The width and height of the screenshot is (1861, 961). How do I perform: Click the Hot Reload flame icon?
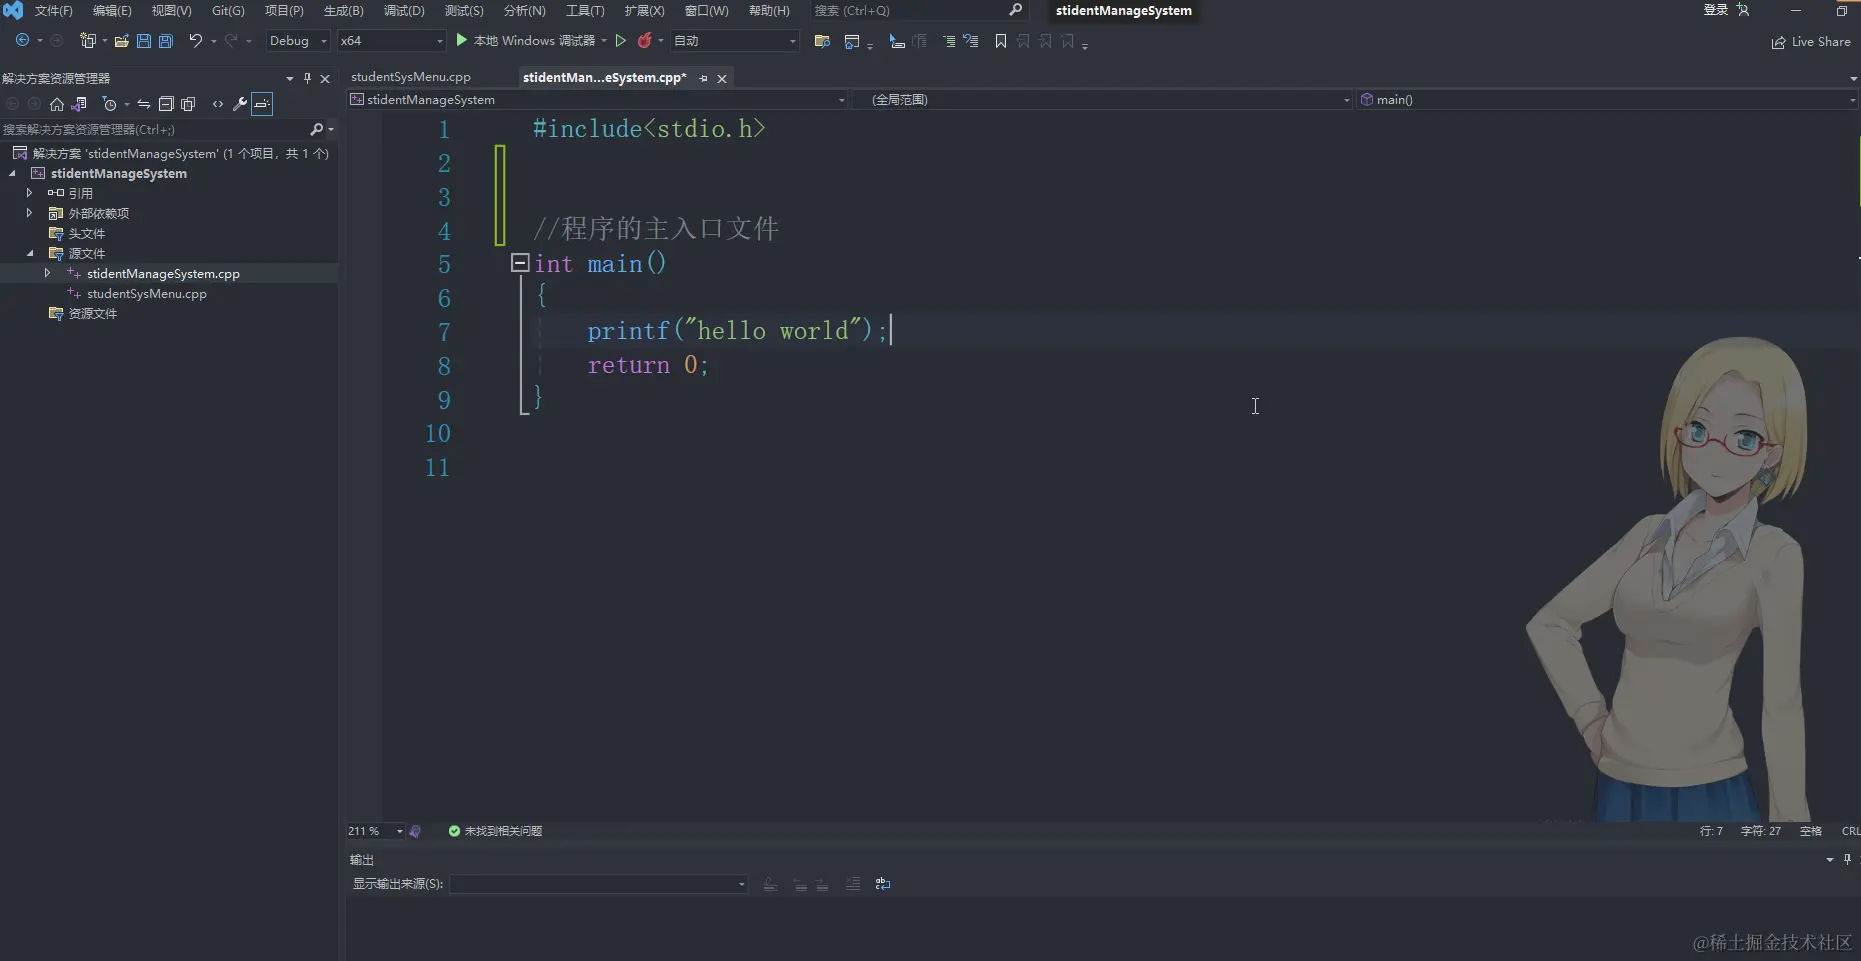[645, 41]
